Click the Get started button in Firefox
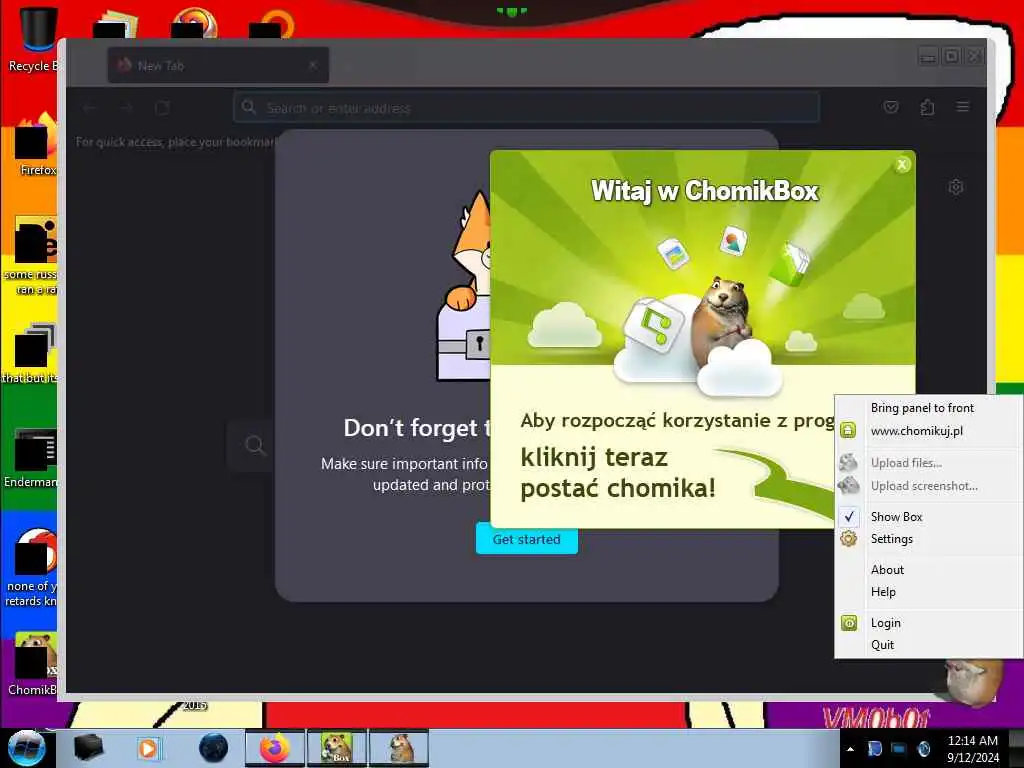The width and height of the screenshot is (1024, 768). (x=526, y=539)
